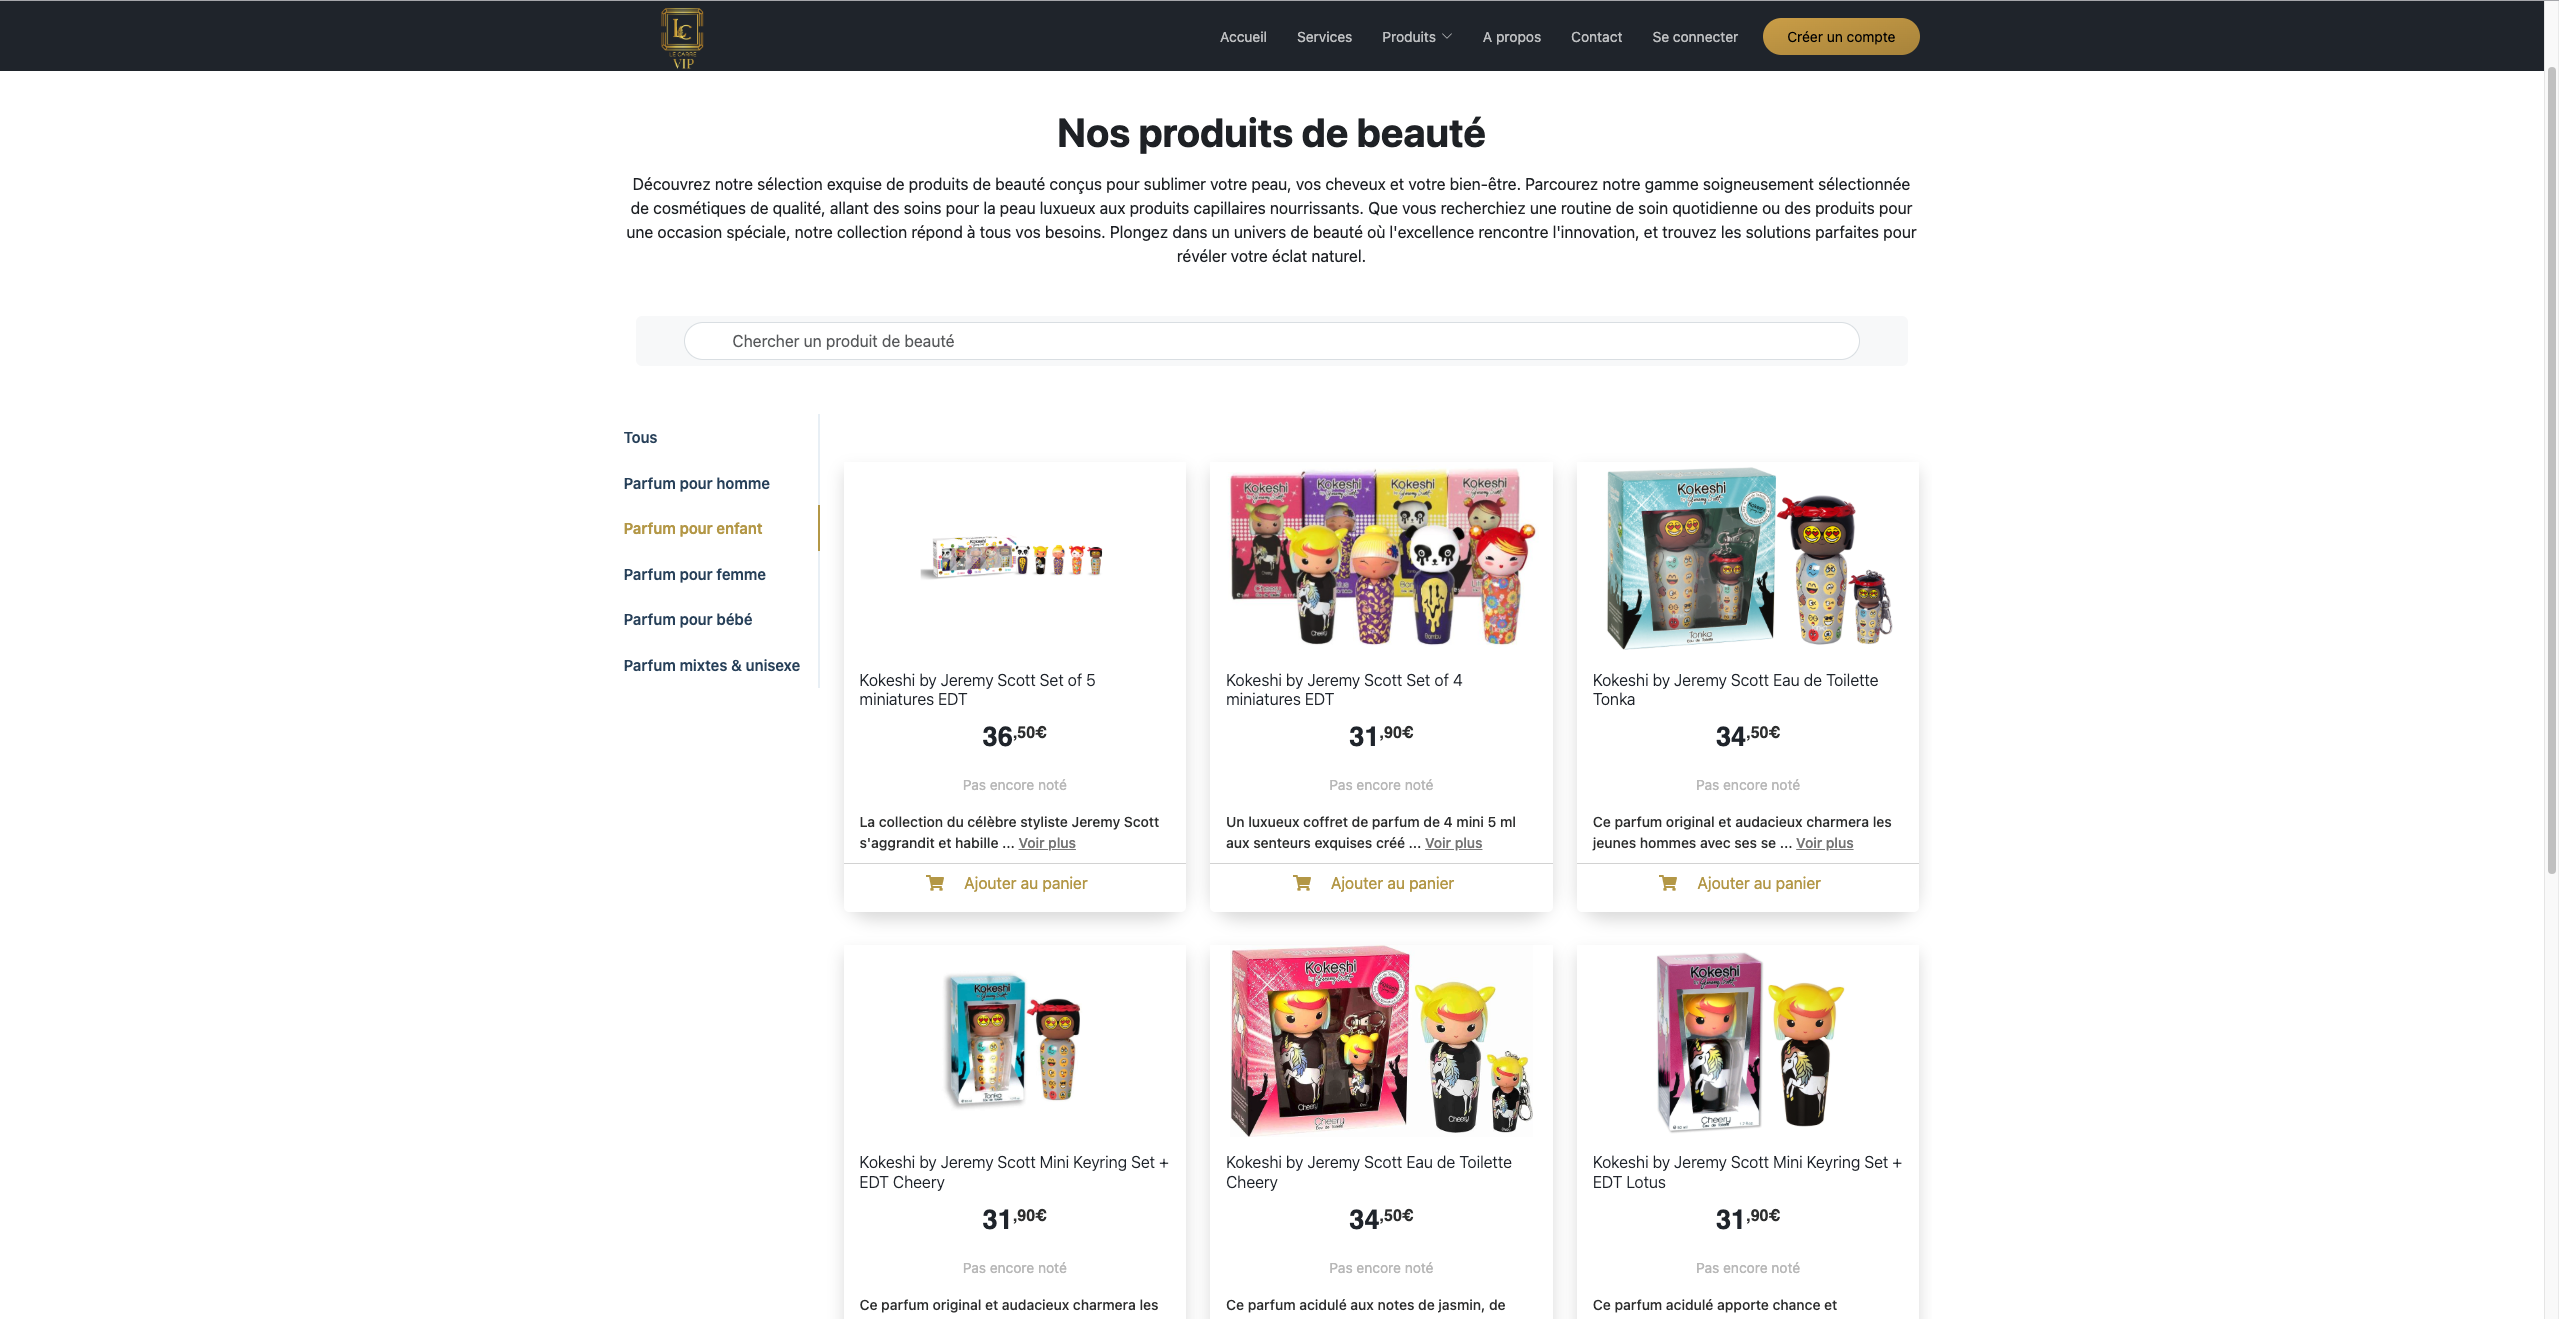The width and height of the screenshot is (2559, 1319).
Task: Click Voir plus on Tonka description
Action: click(1824, 843)
